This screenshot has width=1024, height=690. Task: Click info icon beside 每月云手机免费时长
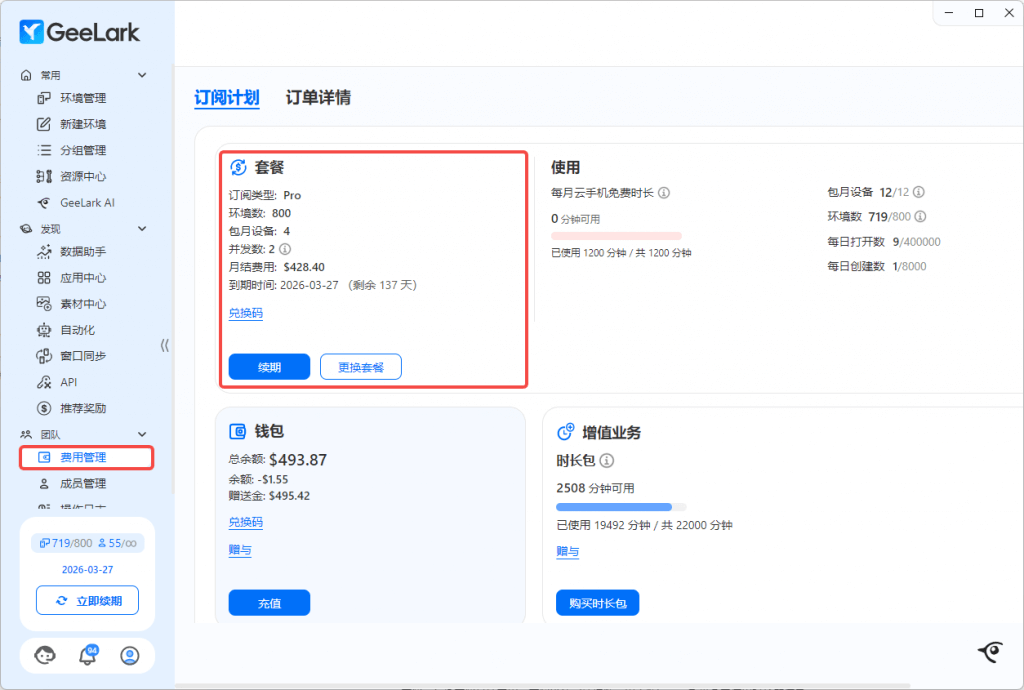[x=664, y=193]
